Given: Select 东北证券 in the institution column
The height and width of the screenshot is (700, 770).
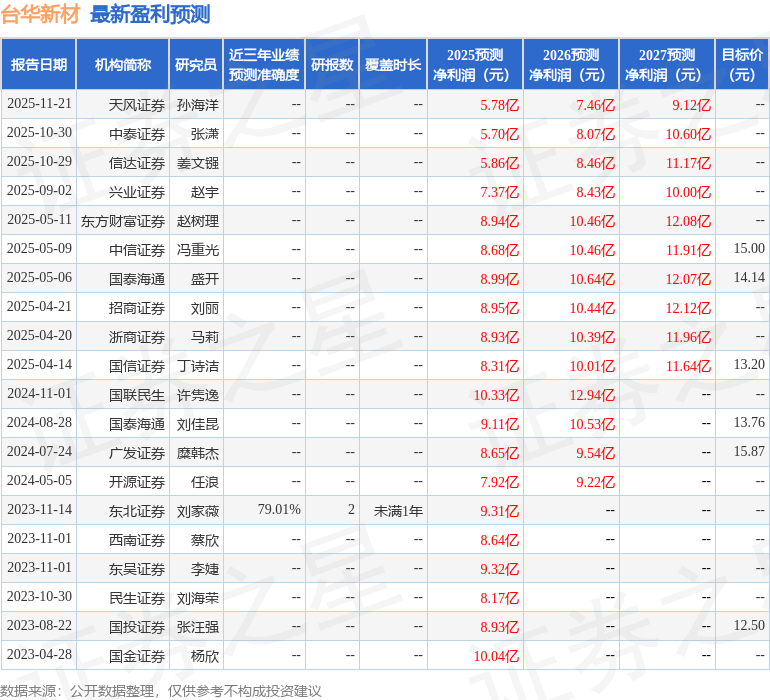Looking at the screenshot, I should [137, 511].
